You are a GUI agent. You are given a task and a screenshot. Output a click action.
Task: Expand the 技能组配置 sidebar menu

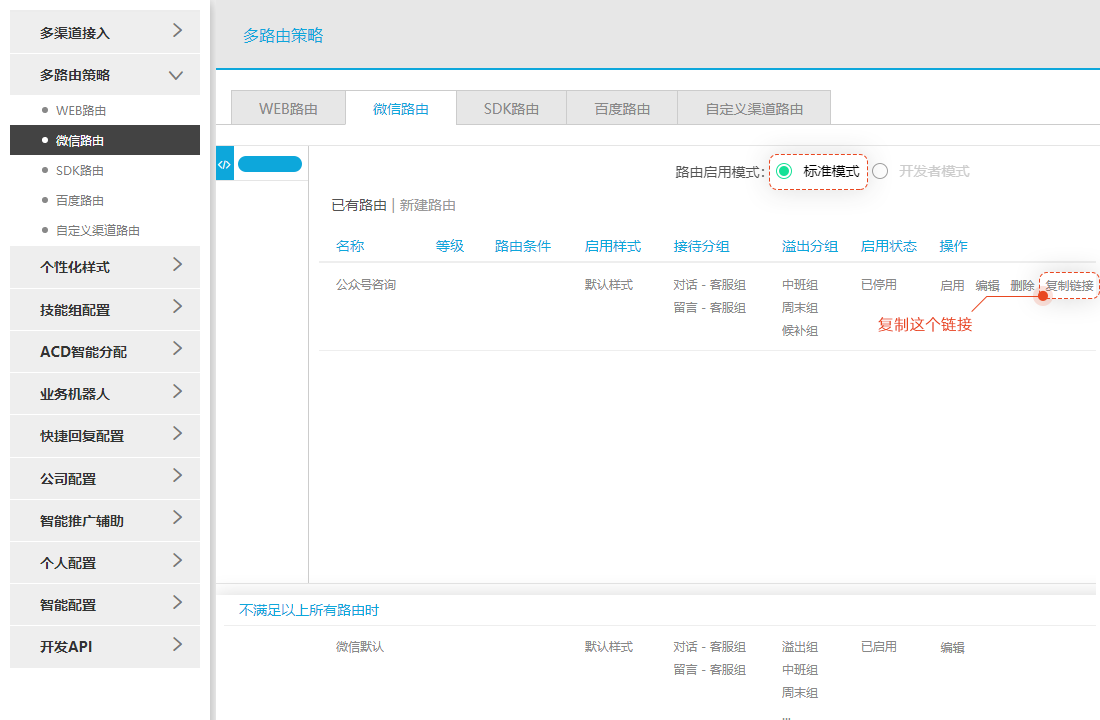pos(105,309)
